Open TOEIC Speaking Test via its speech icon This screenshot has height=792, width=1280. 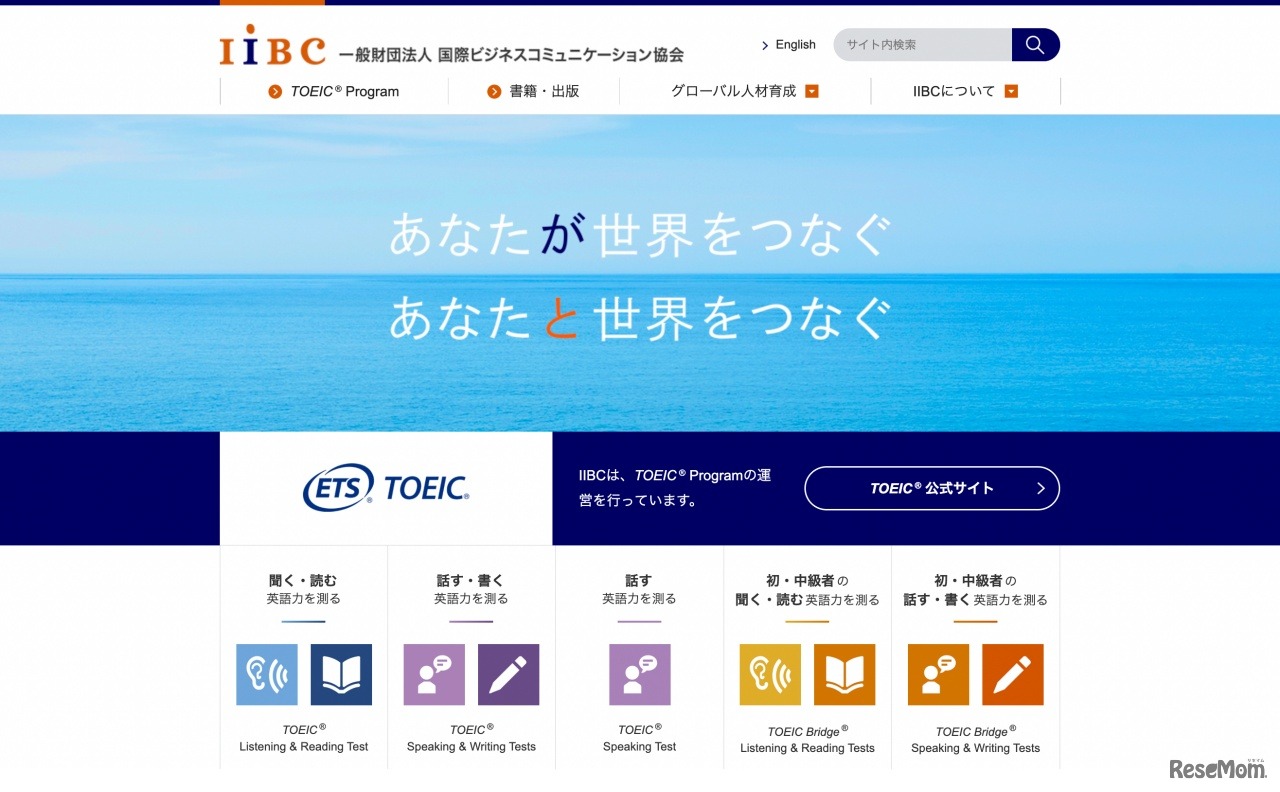pos(638,675)
